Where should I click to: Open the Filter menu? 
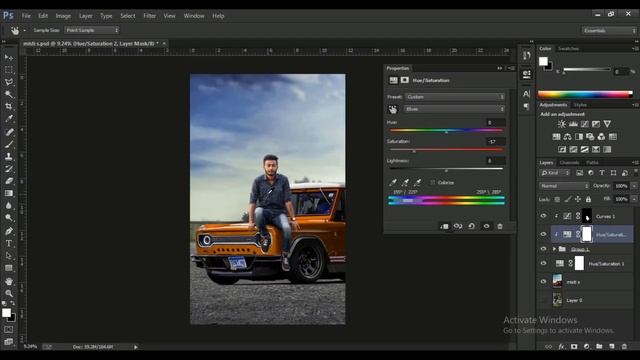click(x=149, y=16)
